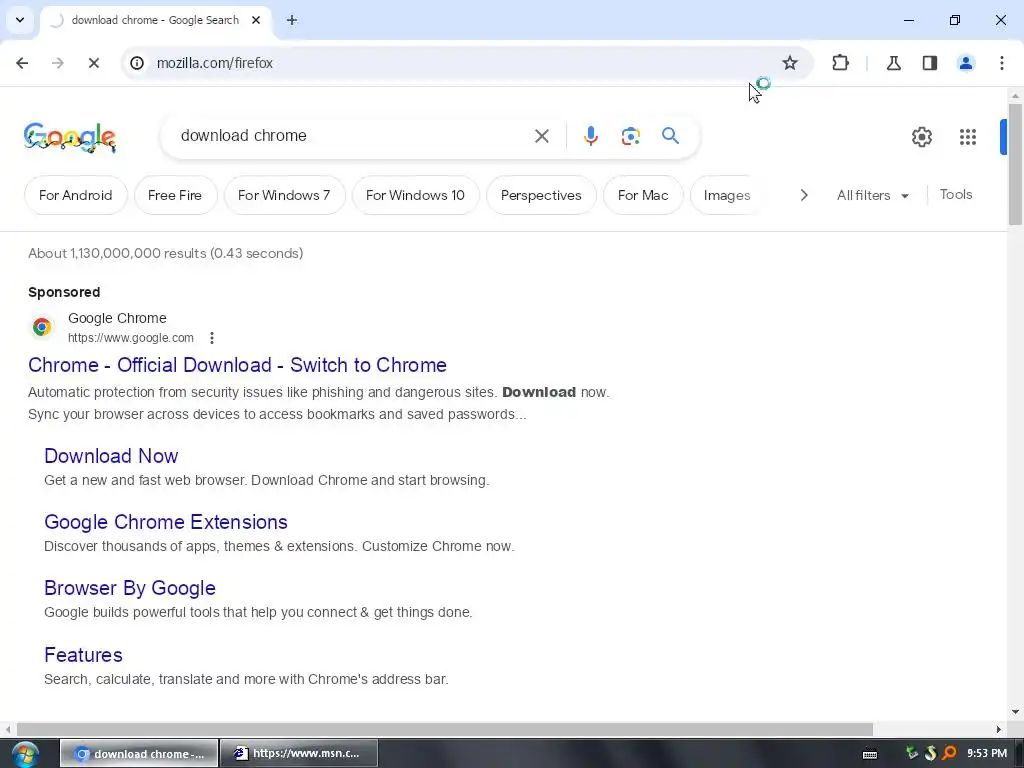Search by image with Lens icon
This screenshot has width=1024, height=768.
coord(630,136)
